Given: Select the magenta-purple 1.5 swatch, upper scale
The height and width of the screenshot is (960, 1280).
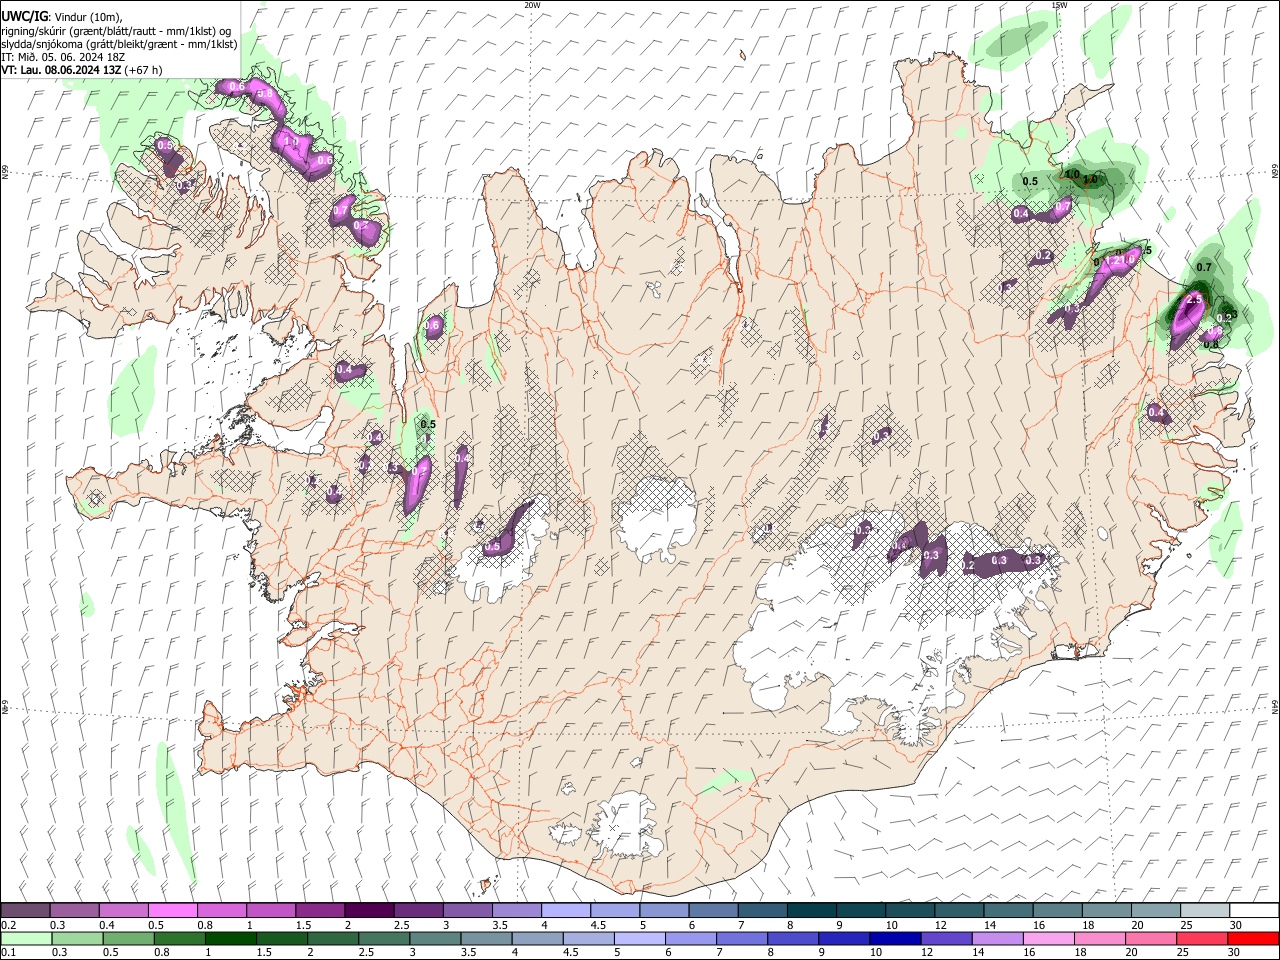Looking at the screenshot, I should (x=319, y=910).
